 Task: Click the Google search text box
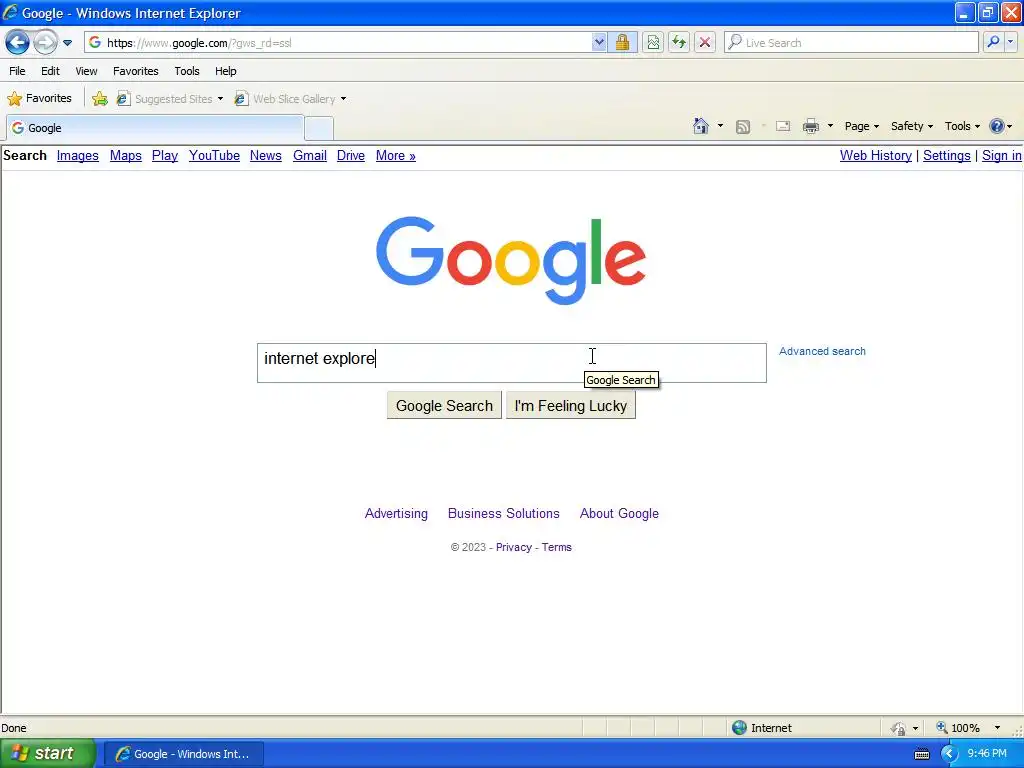[x=511, y=363]
